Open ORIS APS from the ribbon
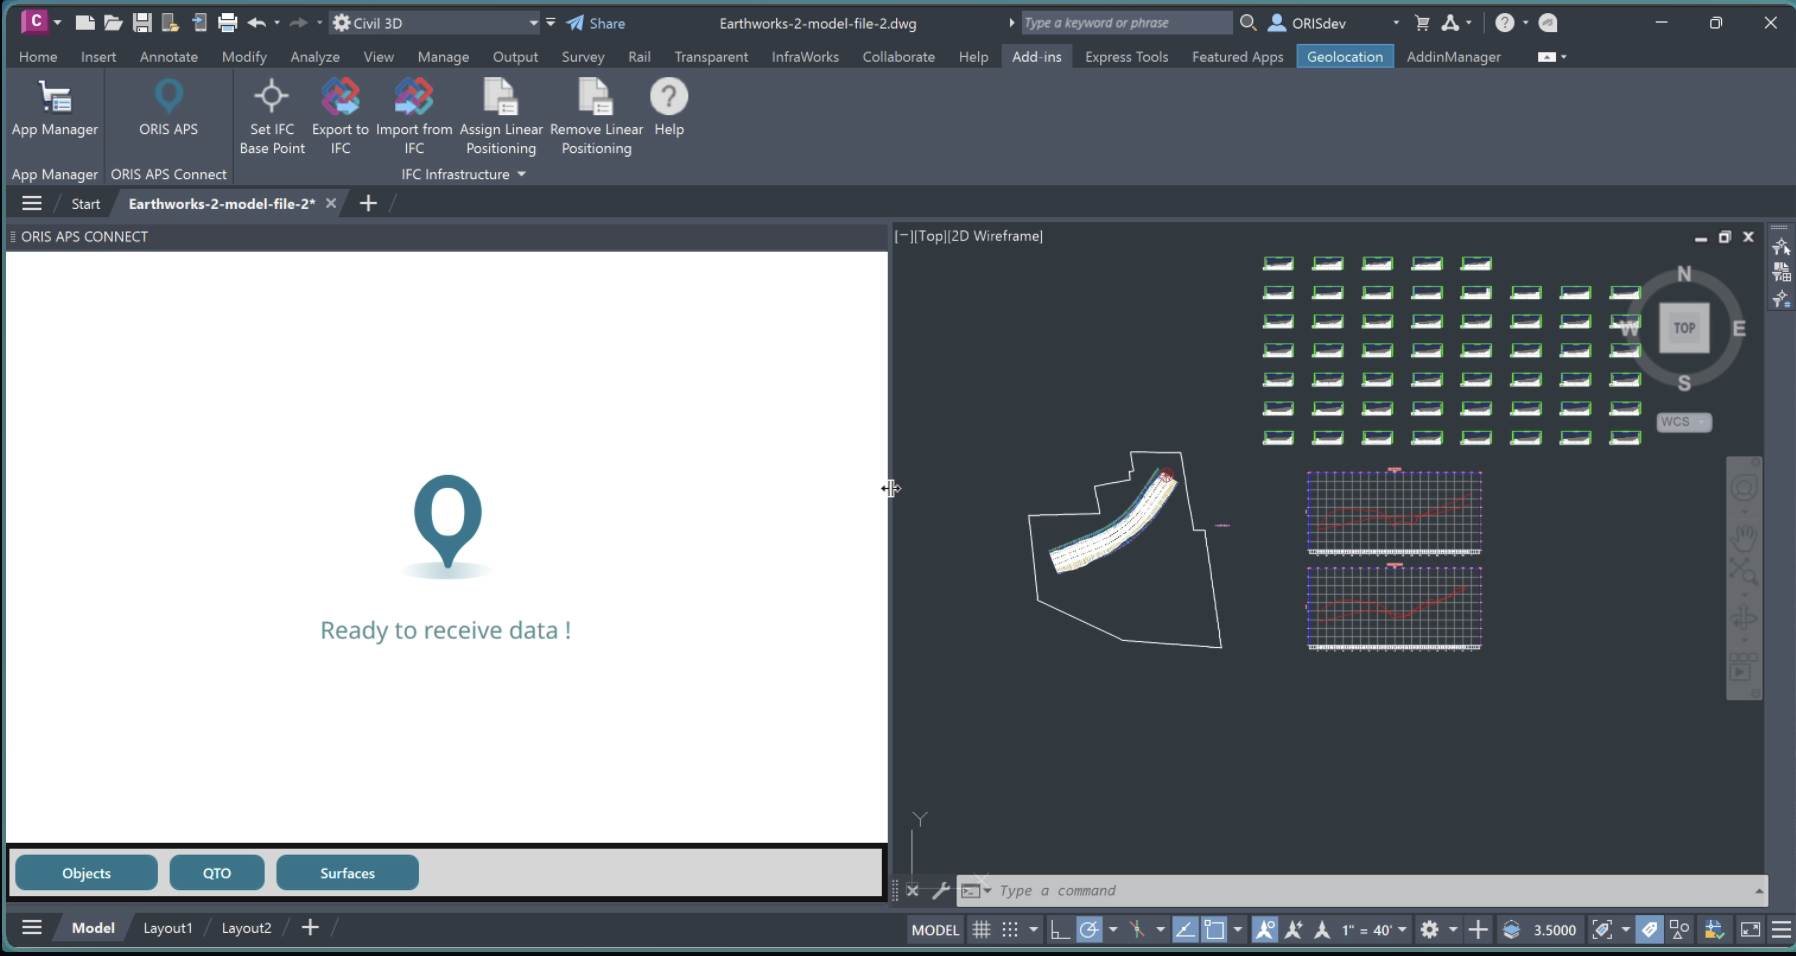Viewport: 1796px width, 956px height. [x=168, y=98]
